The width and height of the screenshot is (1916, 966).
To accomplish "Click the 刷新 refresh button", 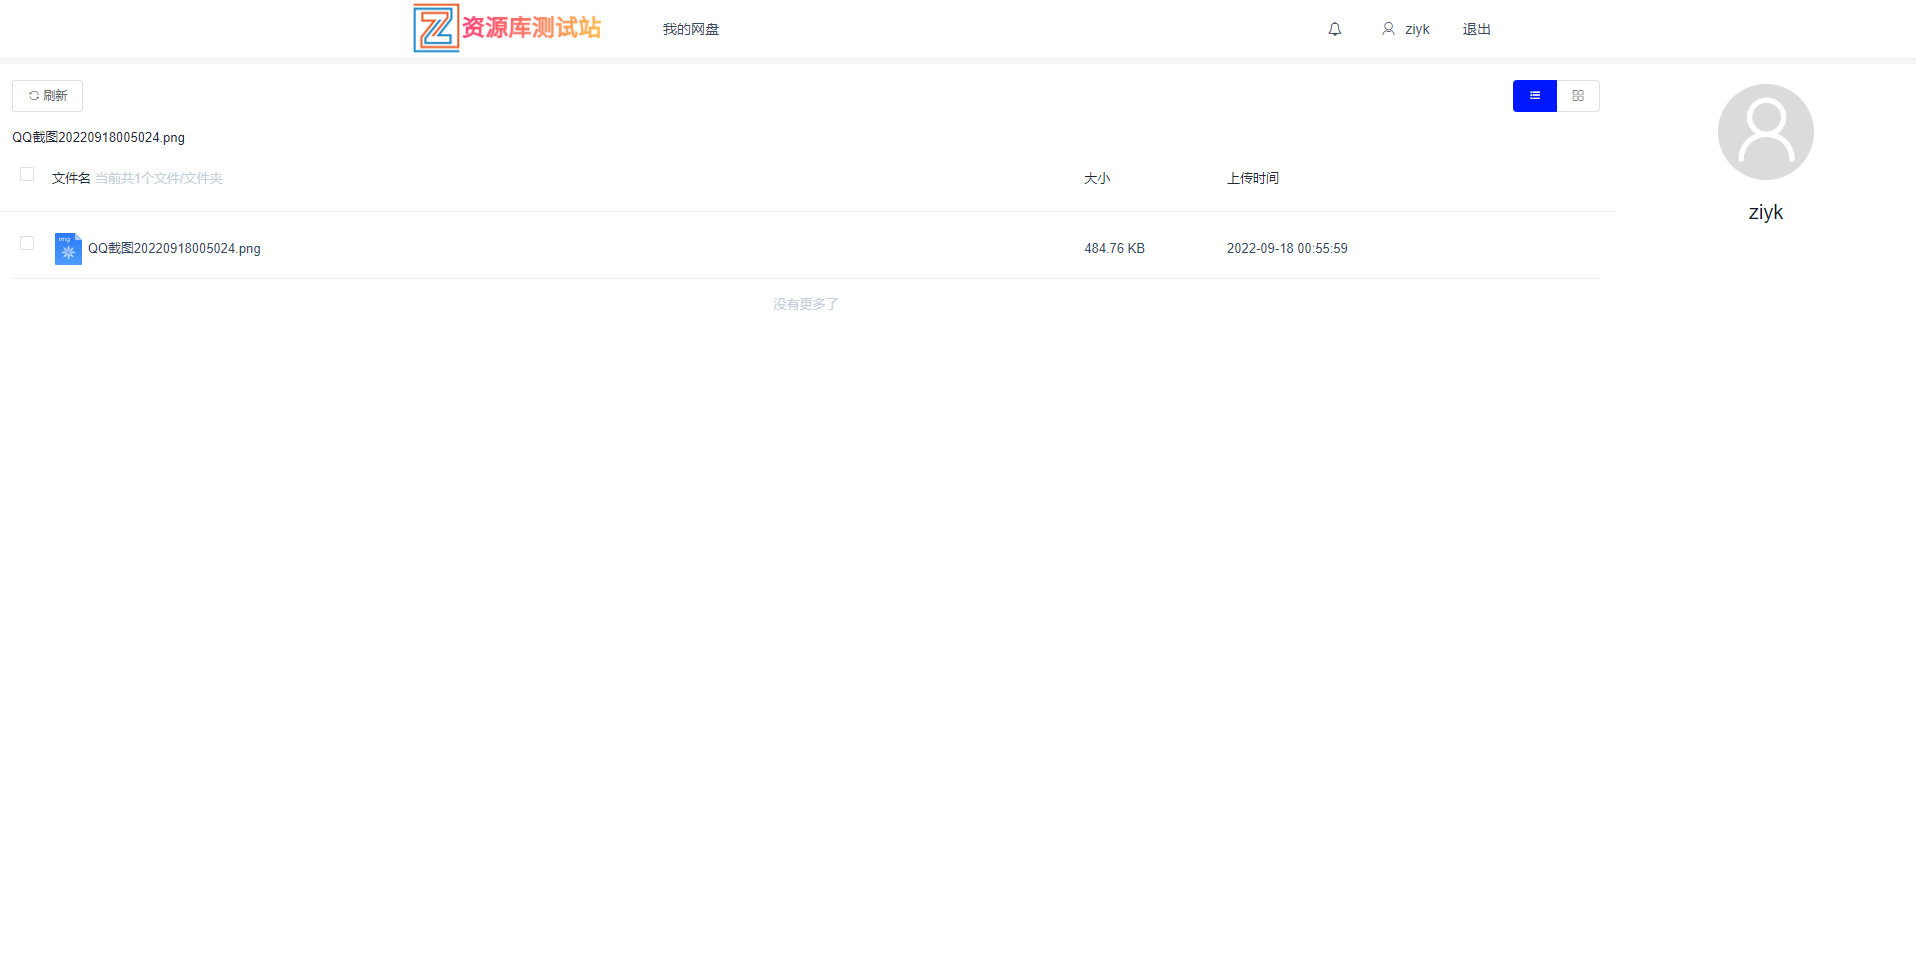I will pos(47,96).
